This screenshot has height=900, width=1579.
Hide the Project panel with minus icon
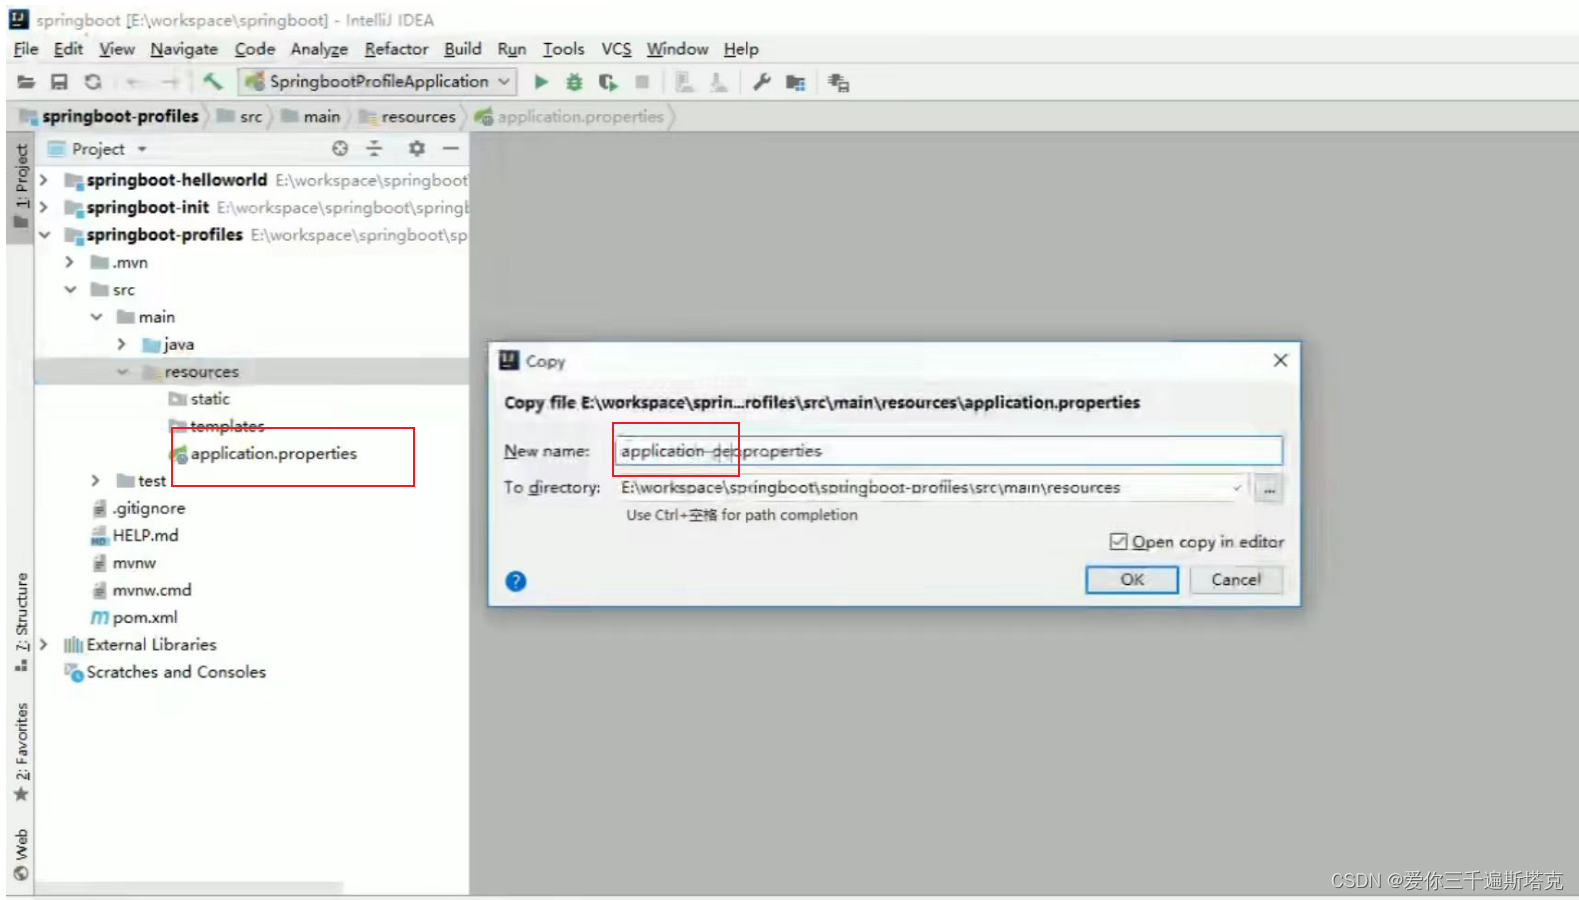(451, 148)
